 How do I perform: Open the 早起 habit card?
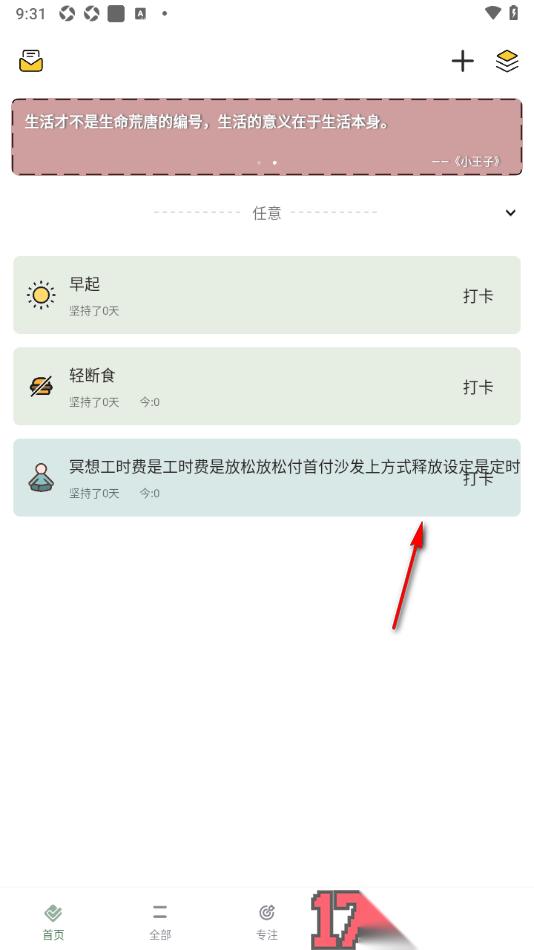pyautogui.click(x=267, y=295)
